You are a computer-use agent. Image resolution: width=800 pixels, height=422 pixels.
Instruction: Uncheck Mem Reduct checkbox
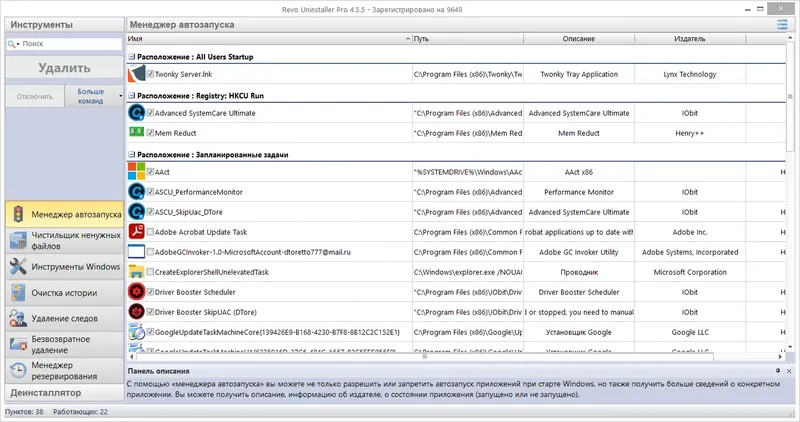point(151,133)
